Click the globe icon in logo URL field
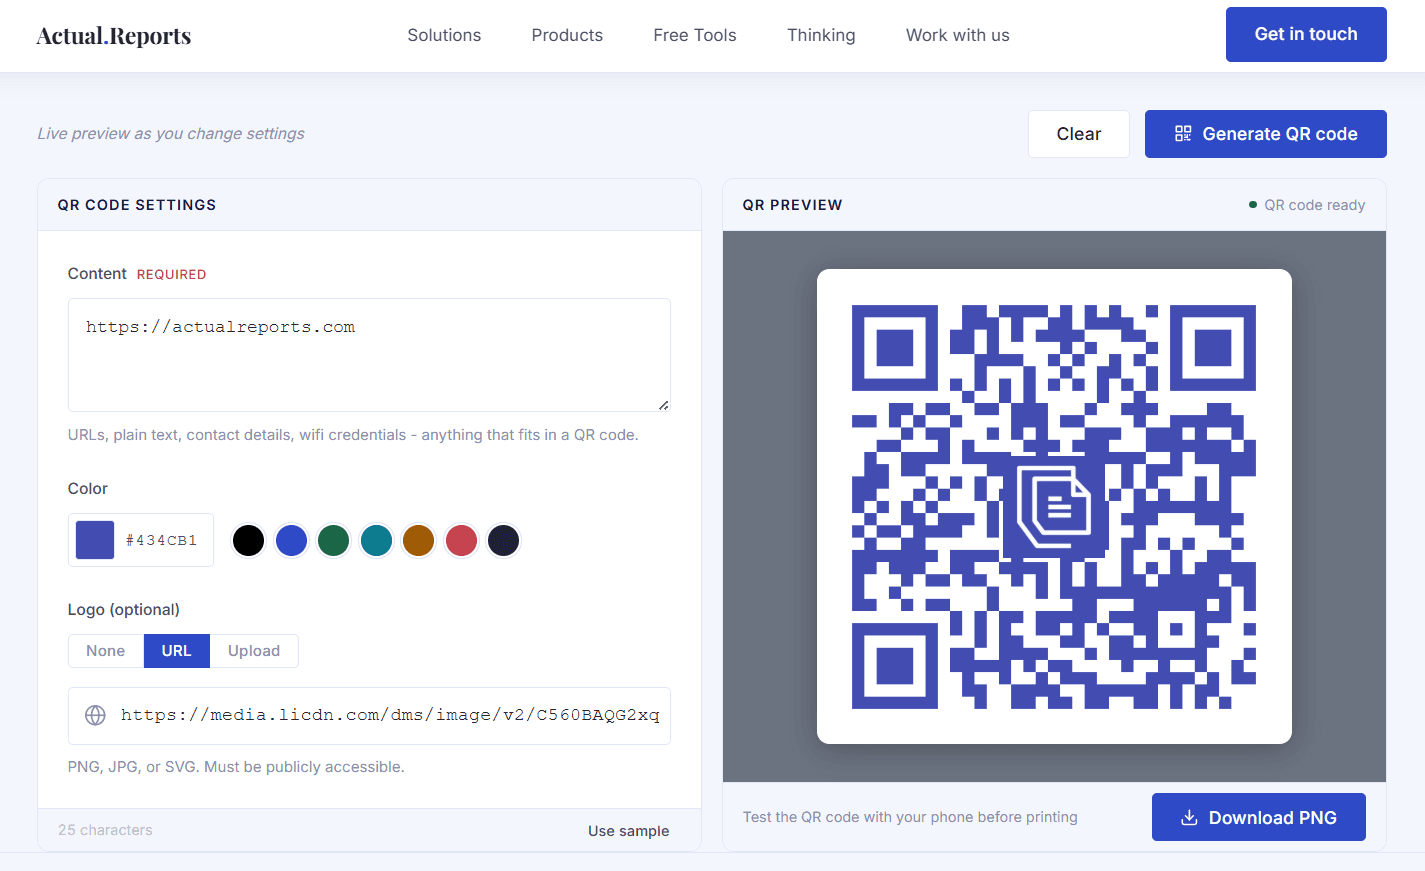The image size is (1425, 871). [95, 715]
